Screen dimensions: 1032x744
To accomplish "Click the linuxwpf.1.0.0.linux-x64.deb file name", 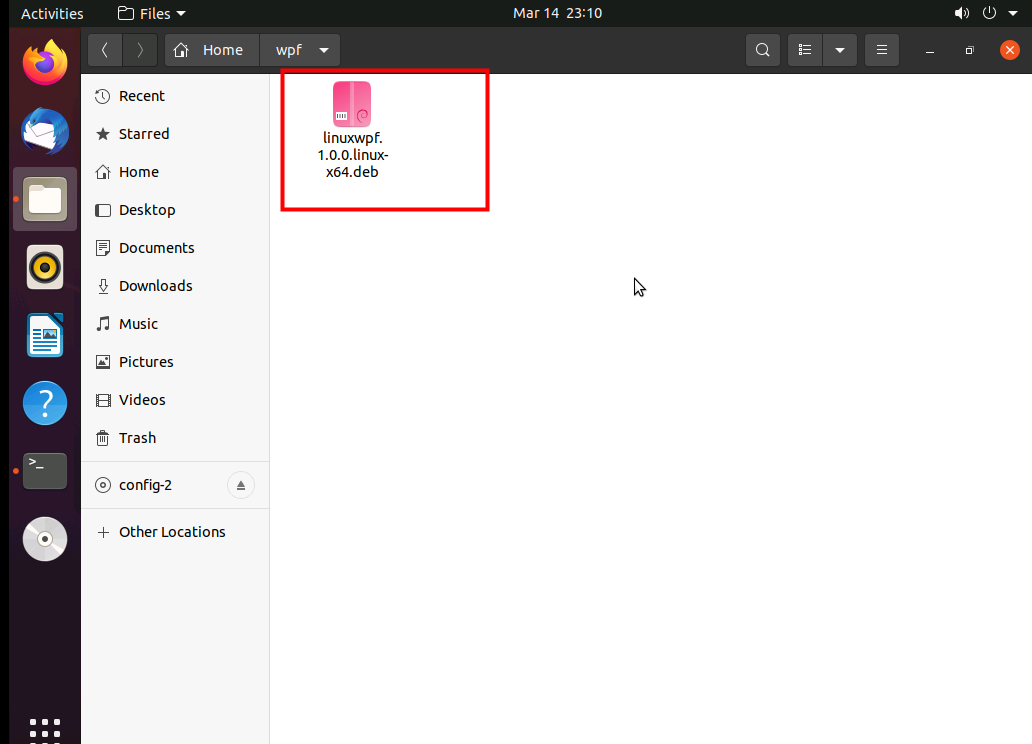I will pyautogui.click(x=353, y=155).
